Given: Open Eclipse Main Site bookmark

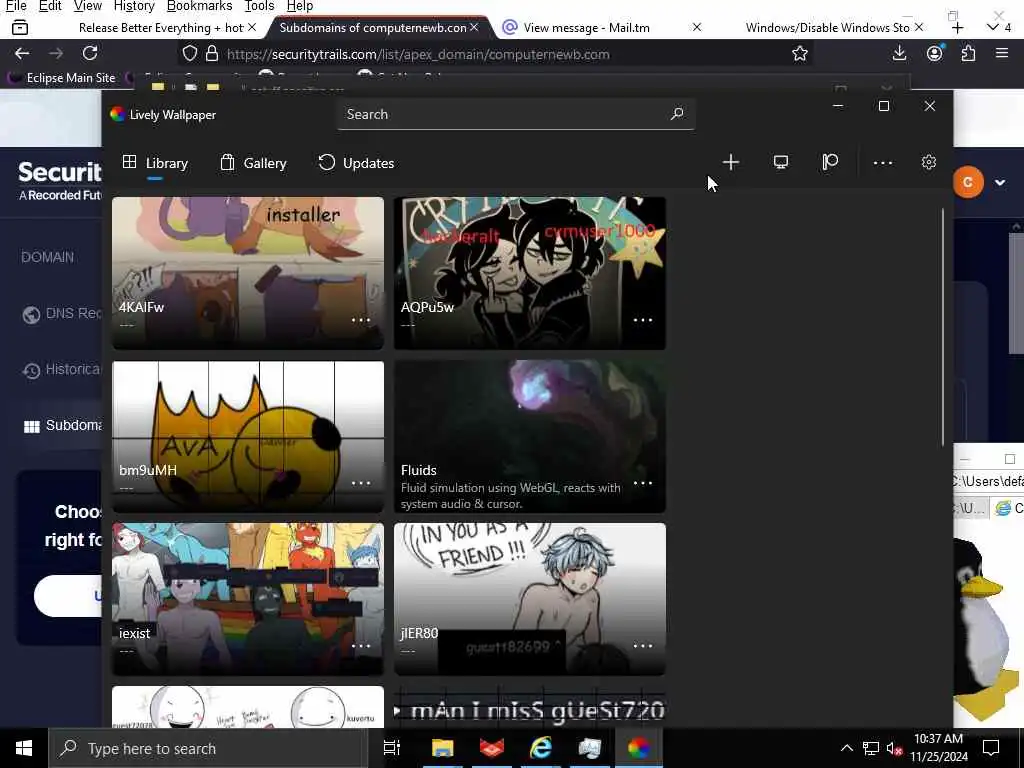Looking at the screenshot, I should [x=63, y=78].
